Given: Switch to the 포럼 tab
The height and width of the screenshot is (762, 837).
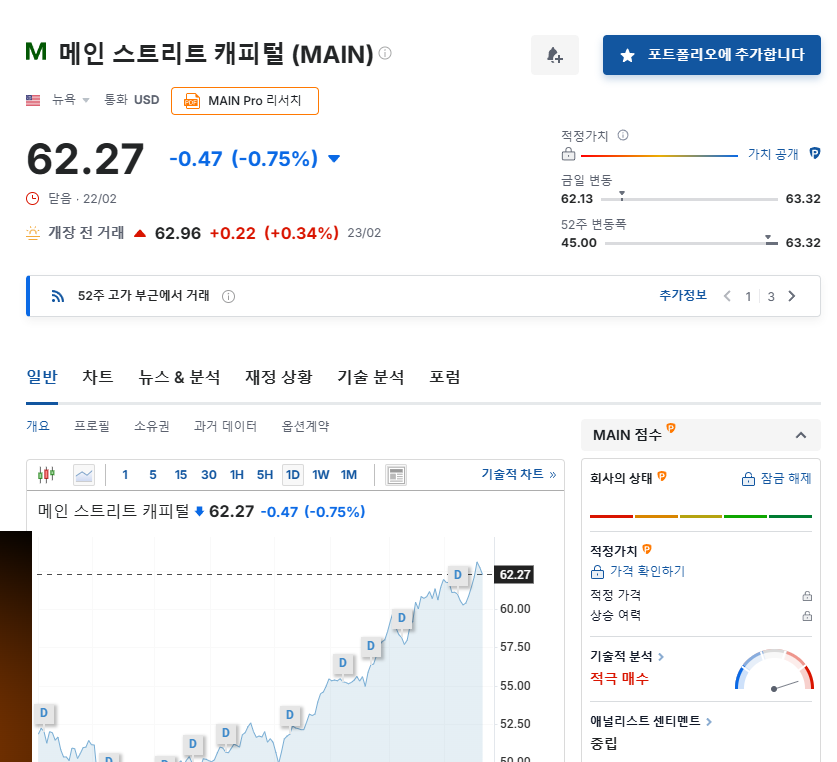Looking at the screenshot, I should (445, 377).
